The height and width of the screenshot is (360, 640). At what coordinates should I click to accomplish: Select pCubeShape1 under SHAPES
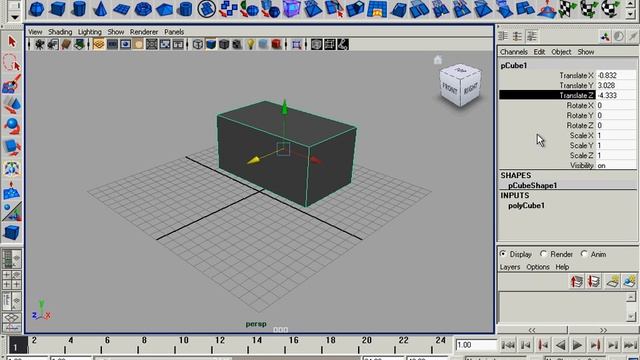(x=532, y=185)
